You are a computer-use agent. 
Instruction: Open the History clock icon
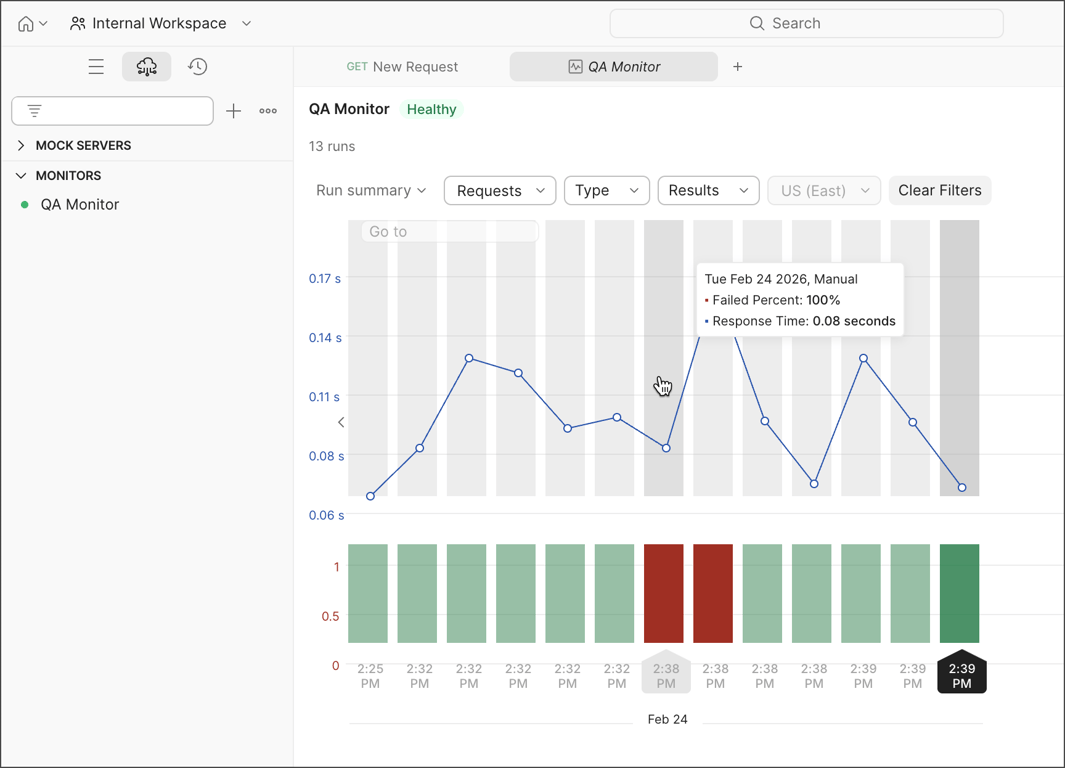pyautogui.click(x=197, y=66)
